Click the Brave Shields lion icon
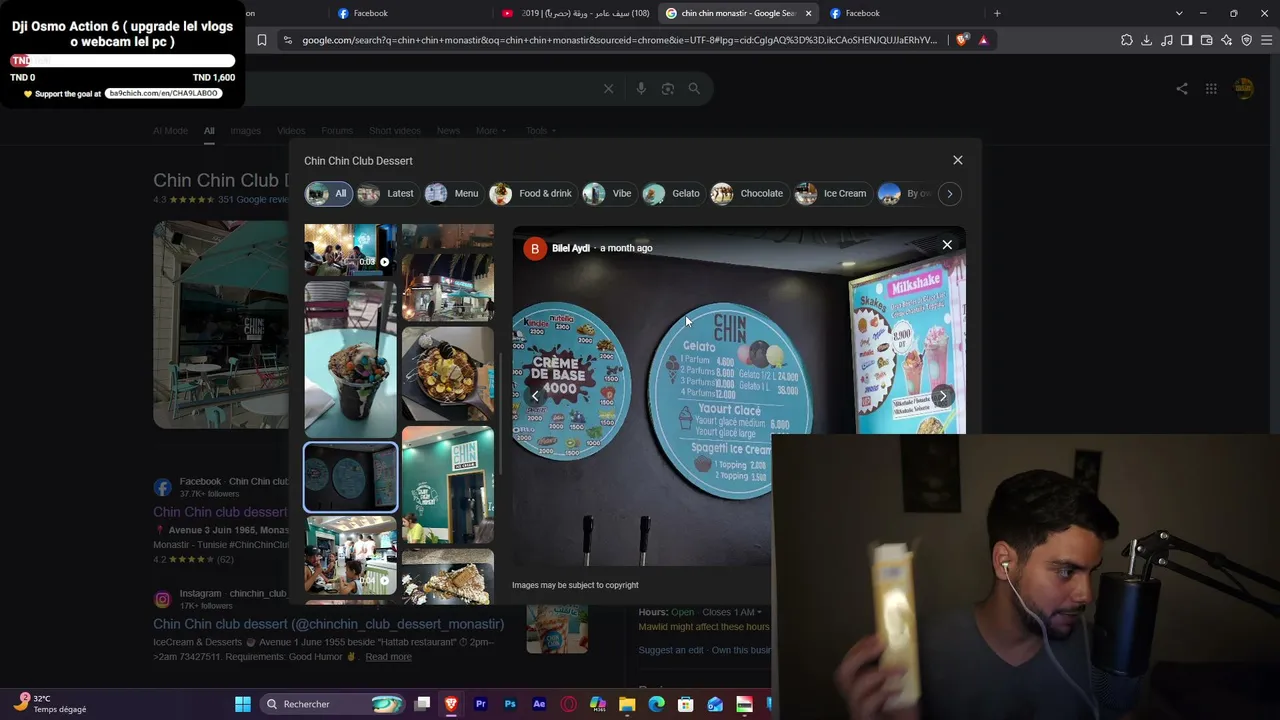The height and width of the screenshot is (720, 1280). (962, 40)
